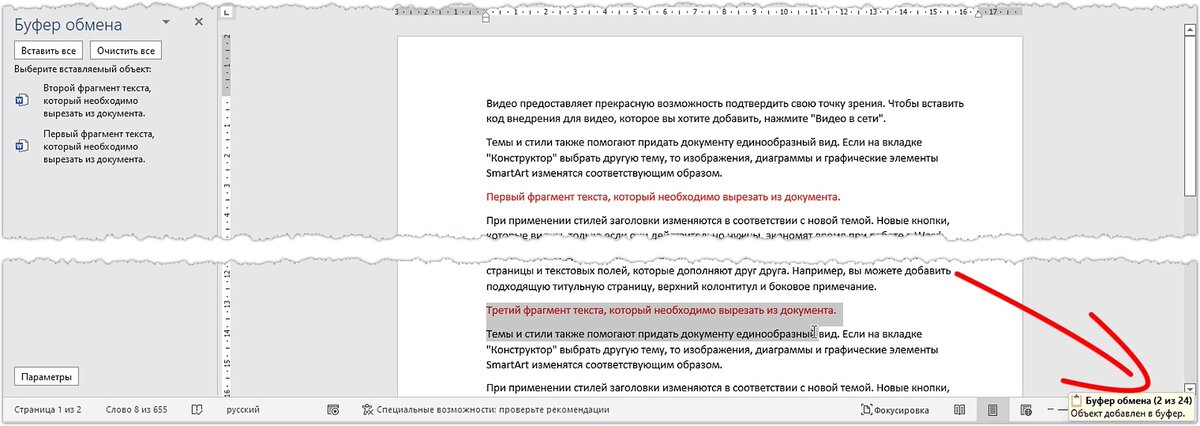Change language 'русский' in status bar
Image resolution: width=1200 pixels, height=426 pixels.
pos(243,410)
